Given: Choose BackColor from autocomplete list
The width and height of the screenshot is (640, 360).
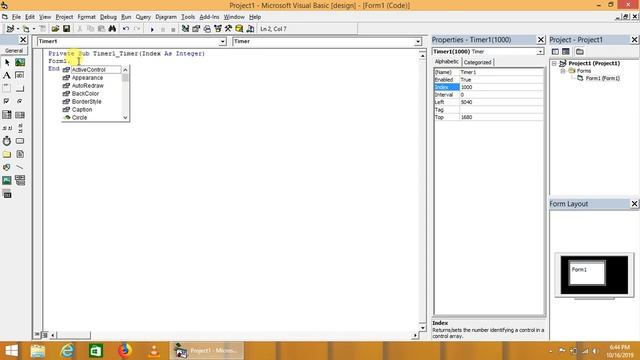Looking at the screenshot, I should coord(85,93).
